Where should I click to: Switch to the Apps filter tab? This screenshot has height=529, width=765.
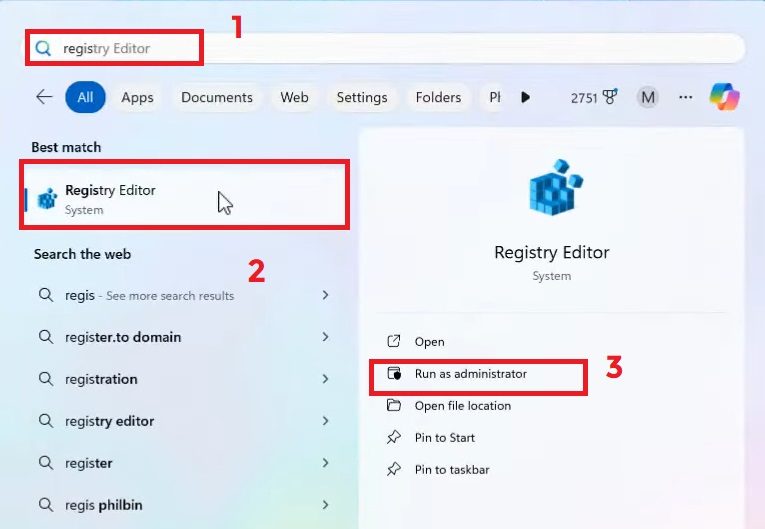(x=138, y=97)
